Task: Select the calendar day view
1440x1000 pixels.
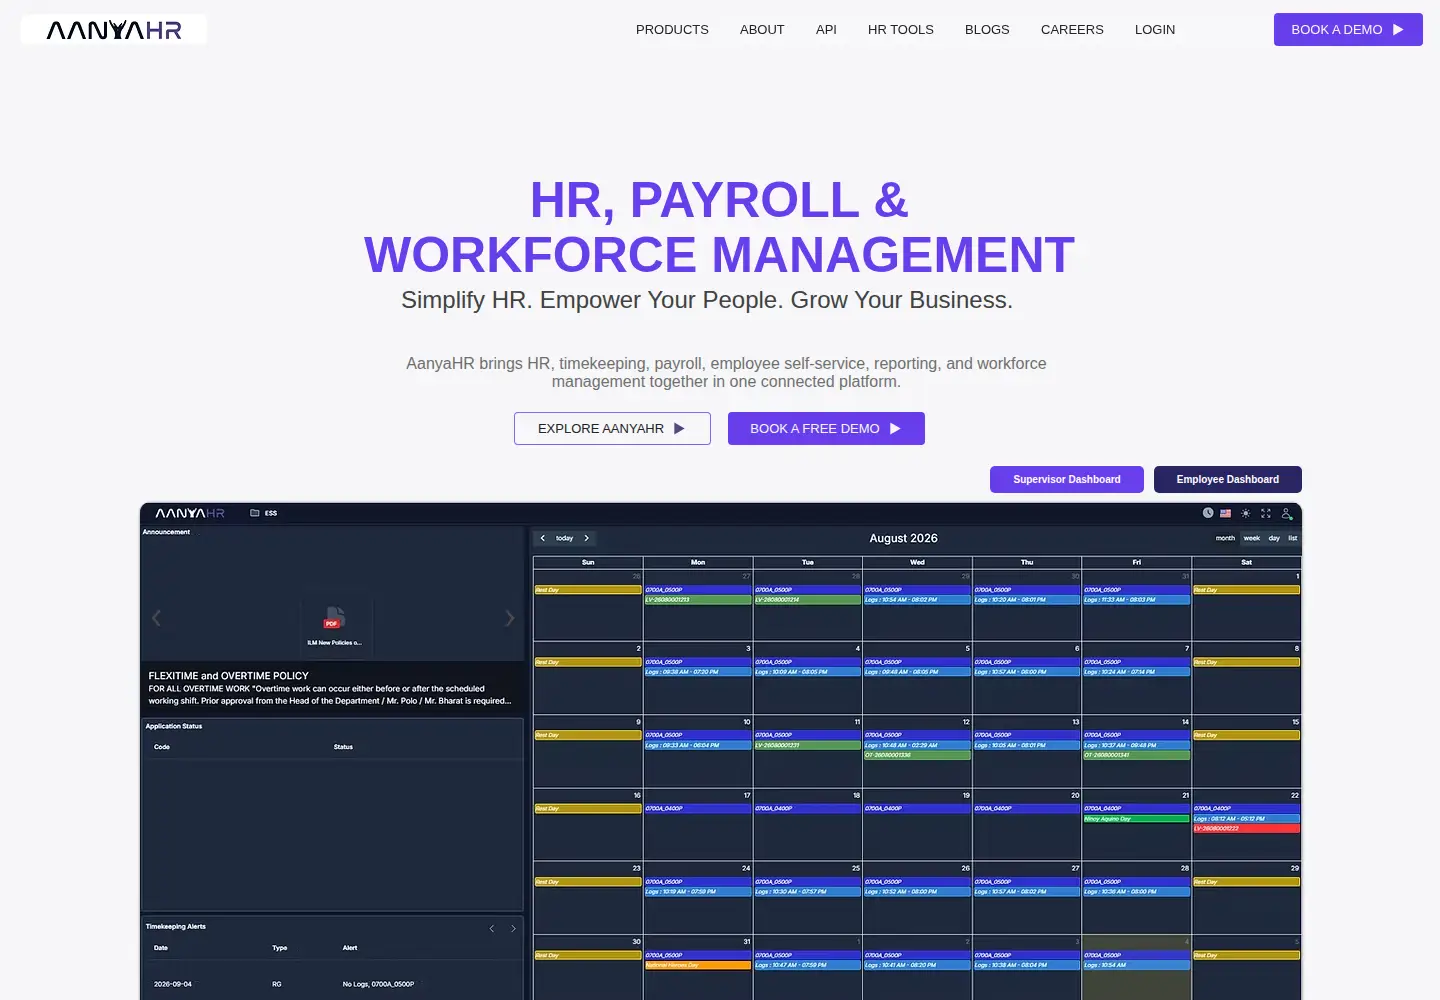Action: pyautogui.click(x=1274, y=538)
